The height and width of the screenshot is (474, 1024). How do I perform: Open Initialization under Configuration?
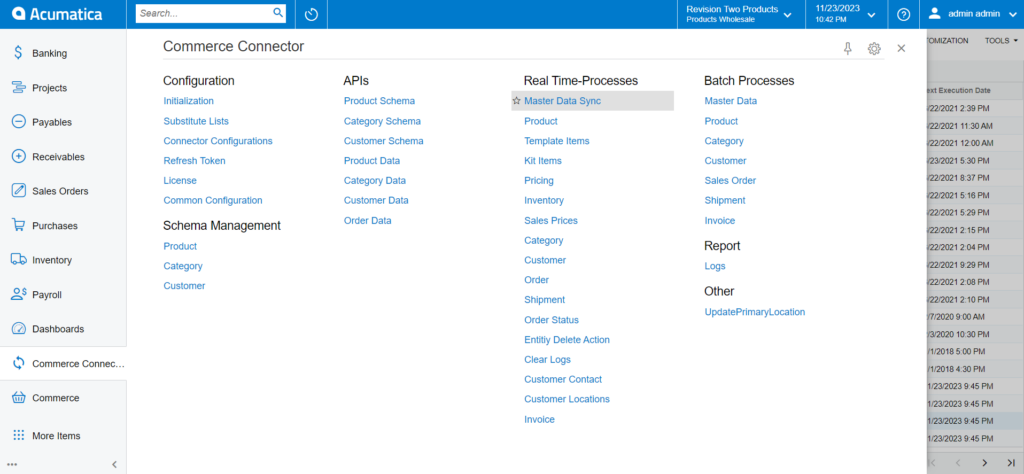click(x=189, y=101)
